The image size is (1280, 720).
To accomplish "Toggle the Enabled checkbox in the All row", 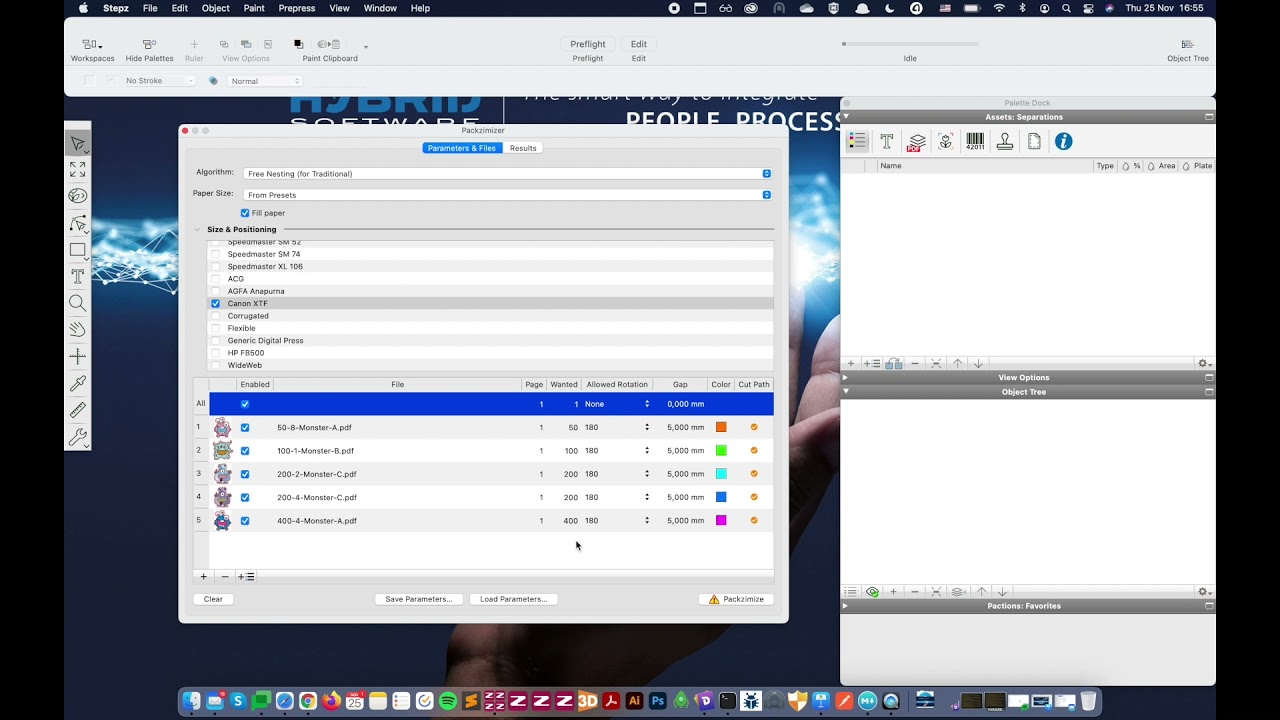I will click(x=245, y=404).
